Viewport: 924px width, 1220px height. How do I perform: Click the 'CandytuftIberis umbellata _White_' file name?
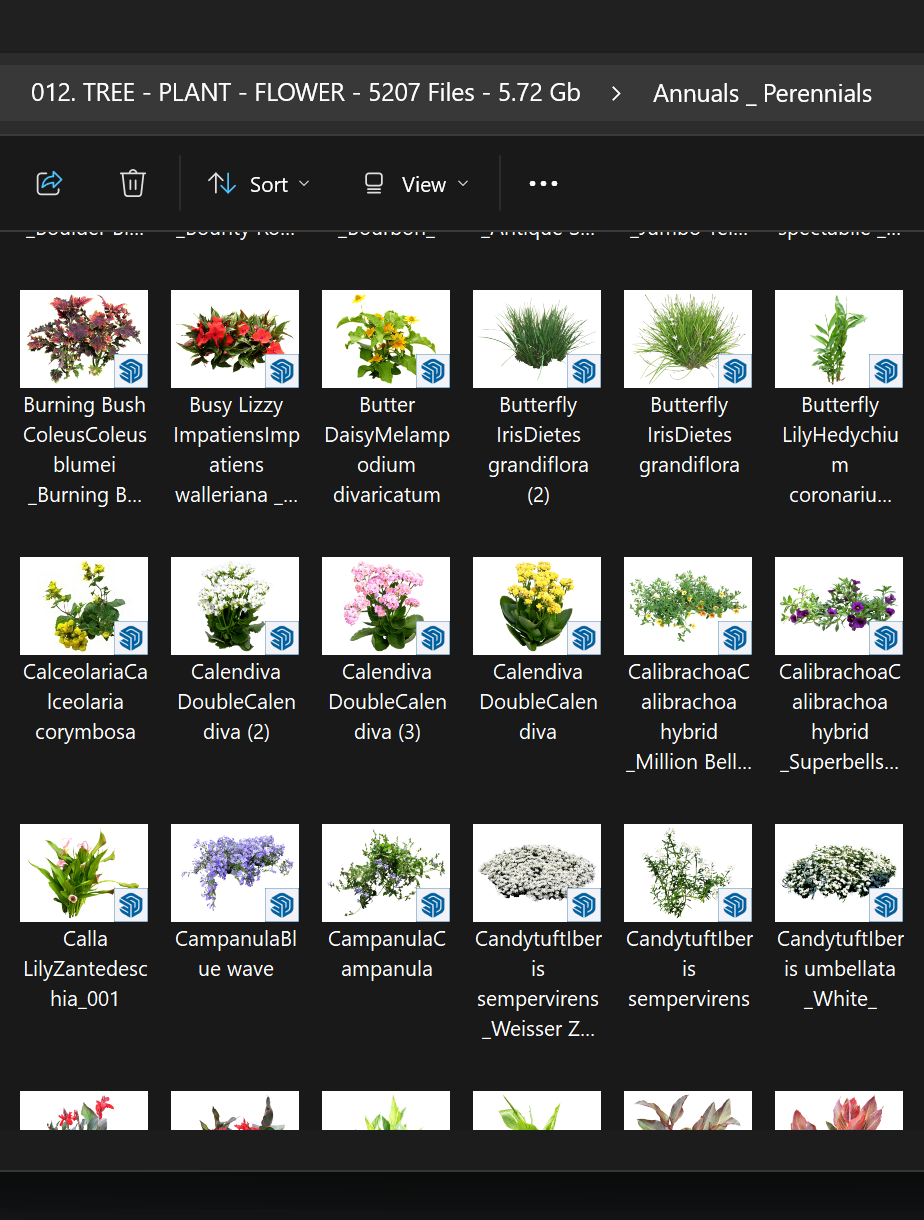point(840,969)
